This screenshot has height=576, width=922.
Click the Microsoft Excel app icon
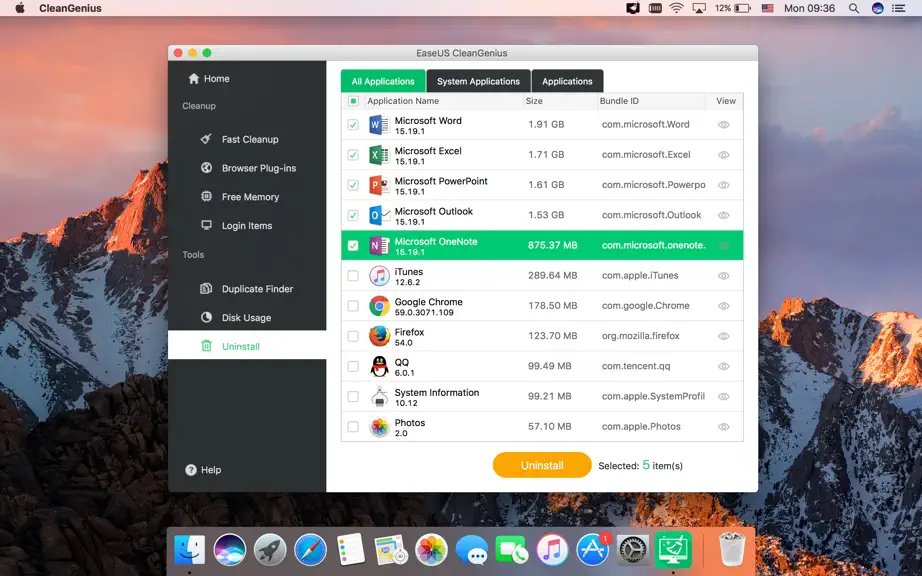tap(379, 155)
